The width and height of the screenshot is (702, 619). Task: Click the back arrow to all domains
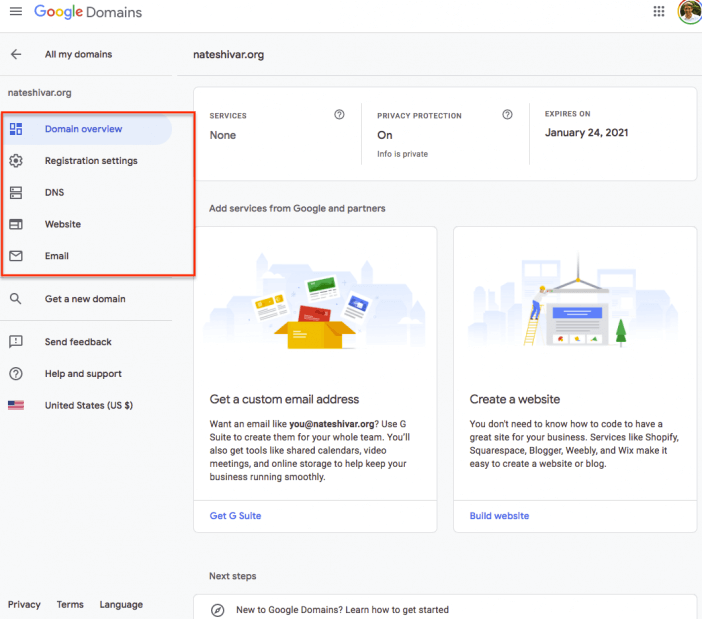click(16, 54)
